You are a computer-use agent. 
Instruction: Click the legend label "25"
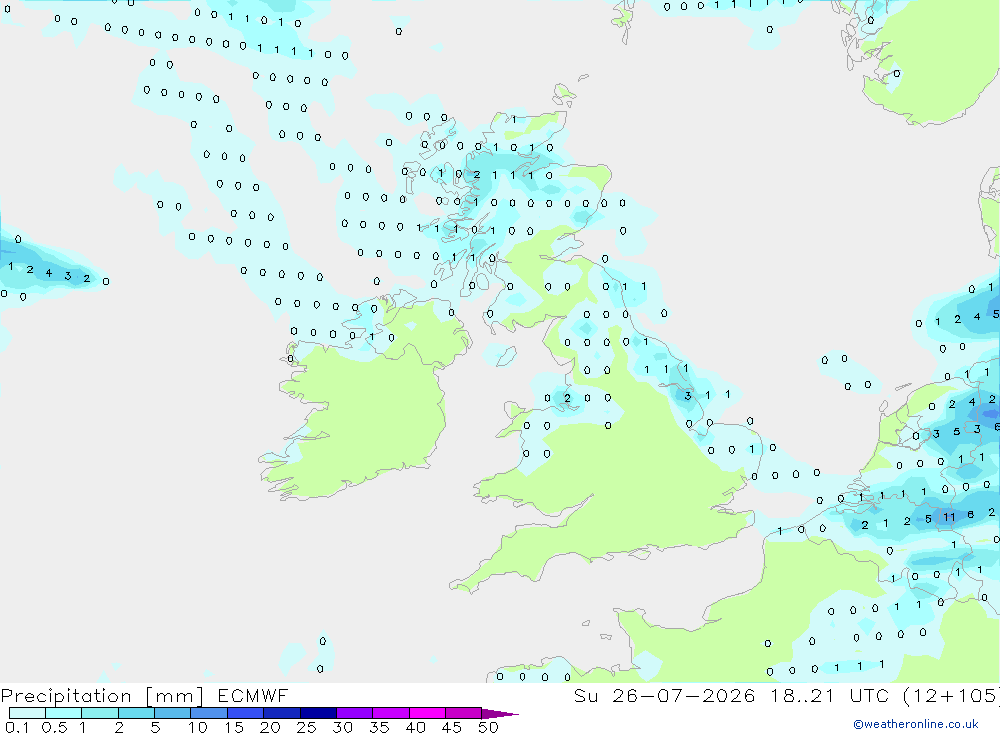pos(306,727)
